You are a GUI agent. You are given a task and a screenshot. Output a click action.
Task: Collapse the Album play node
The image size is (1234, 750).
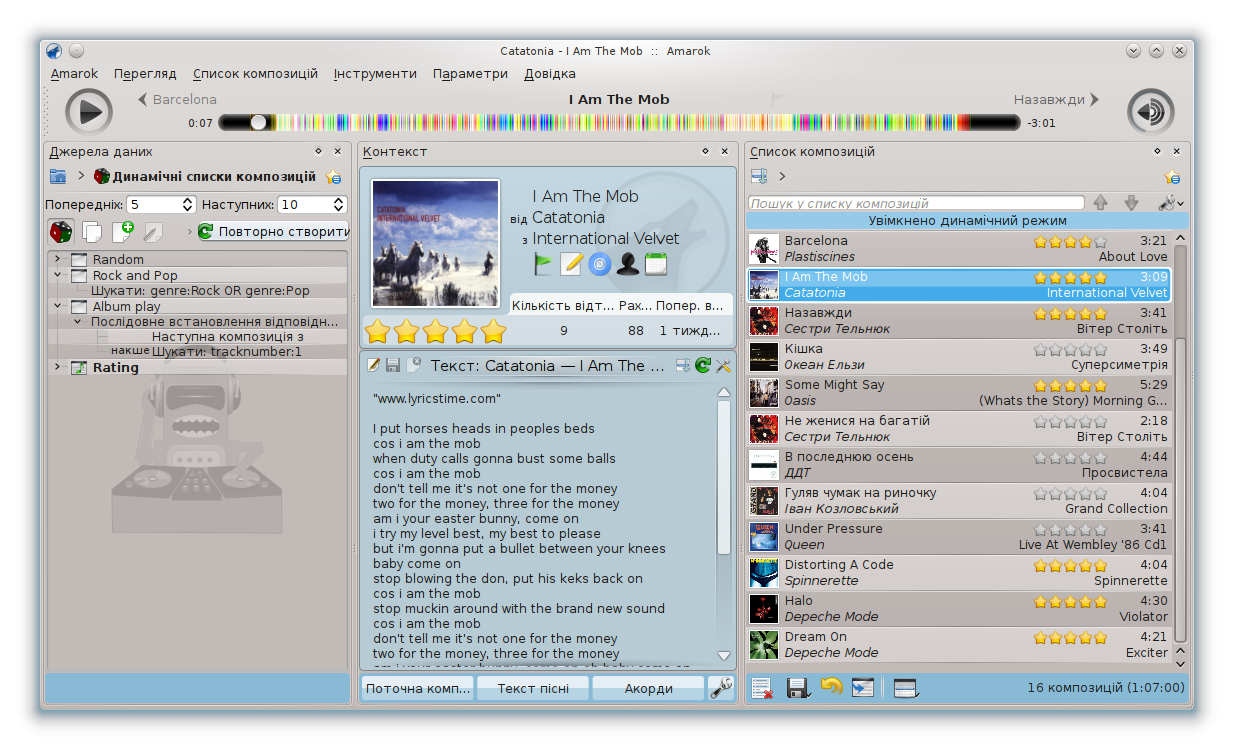57,306
